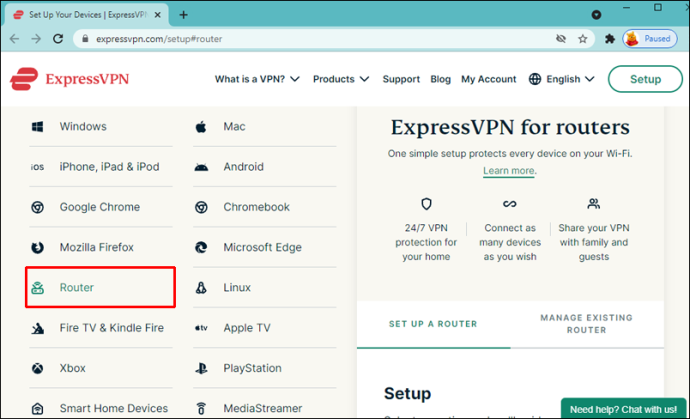
Task: Click the Microsoft Edge icon
Action: pos(201,247)
